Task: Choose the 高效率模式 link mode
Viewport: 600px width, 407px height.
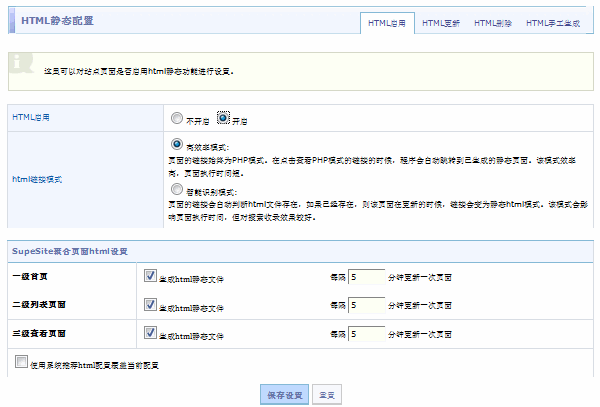Action: [x=177, y=144]
